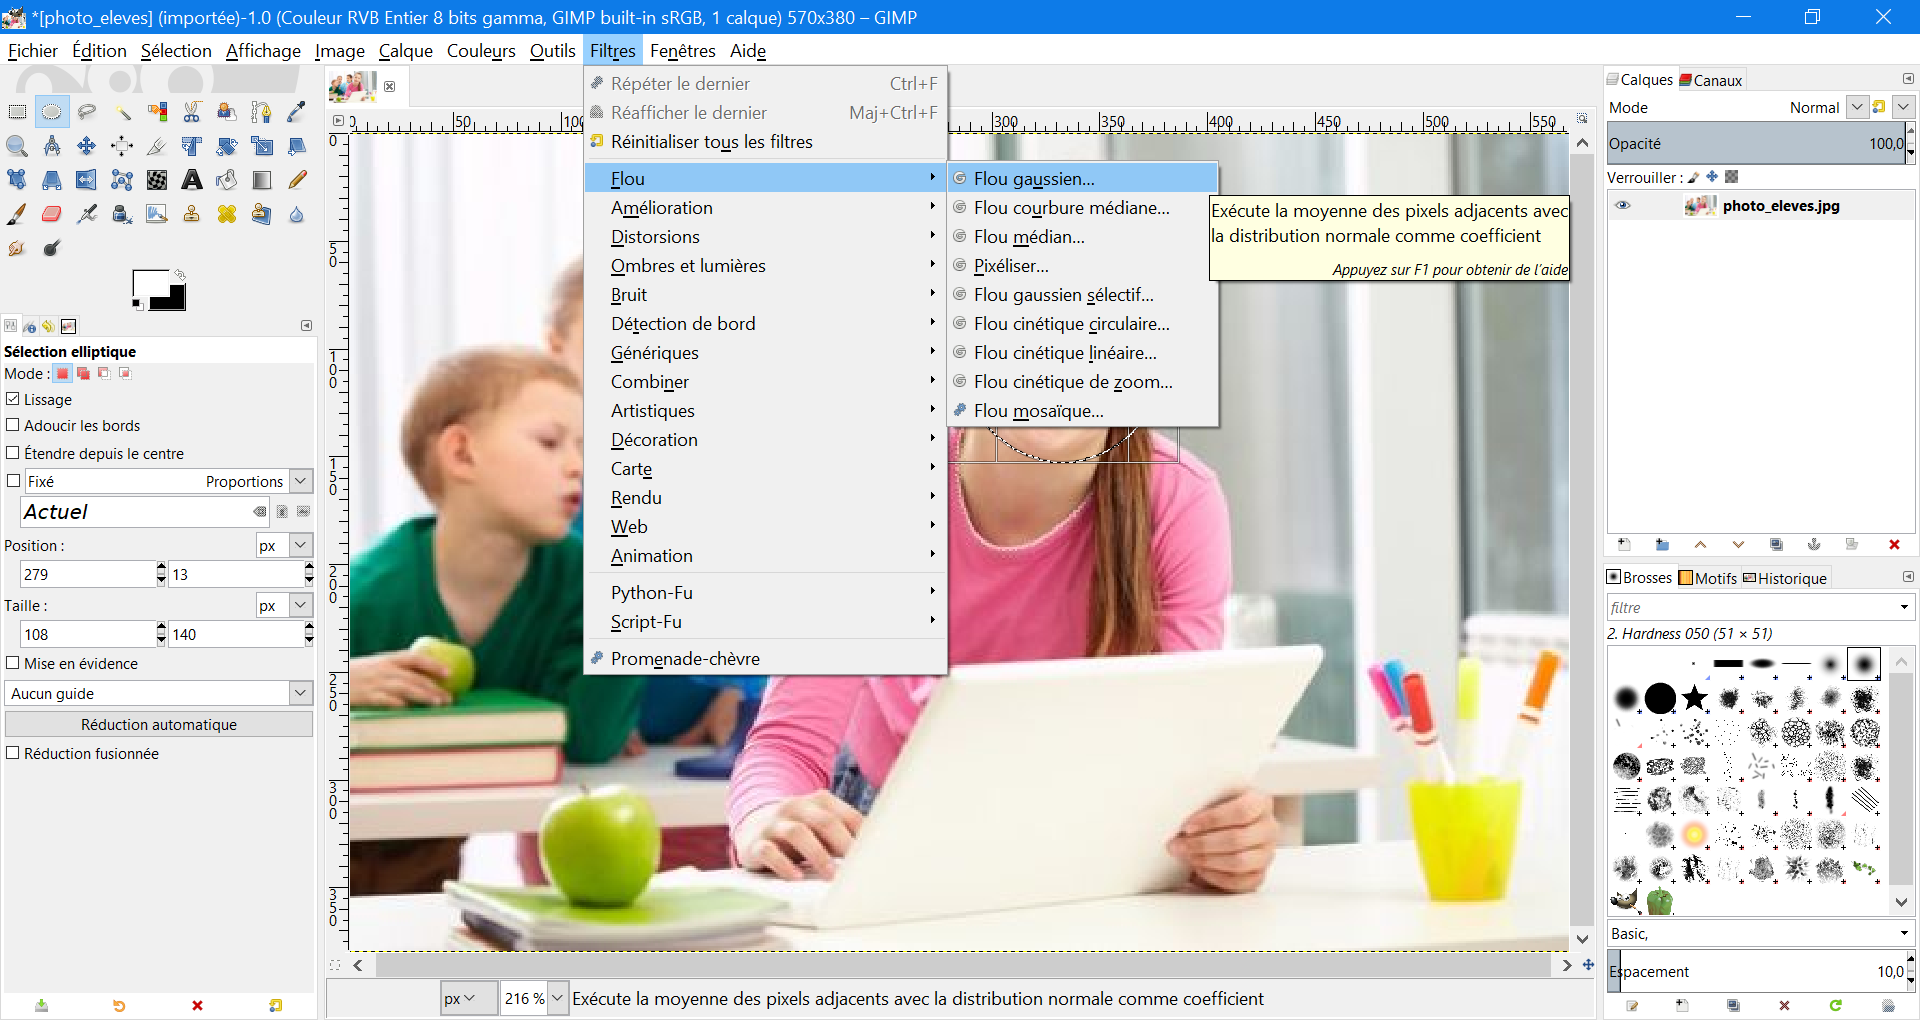Select the Scissors Select tool
The image size is (1920, 1020).
192,112
